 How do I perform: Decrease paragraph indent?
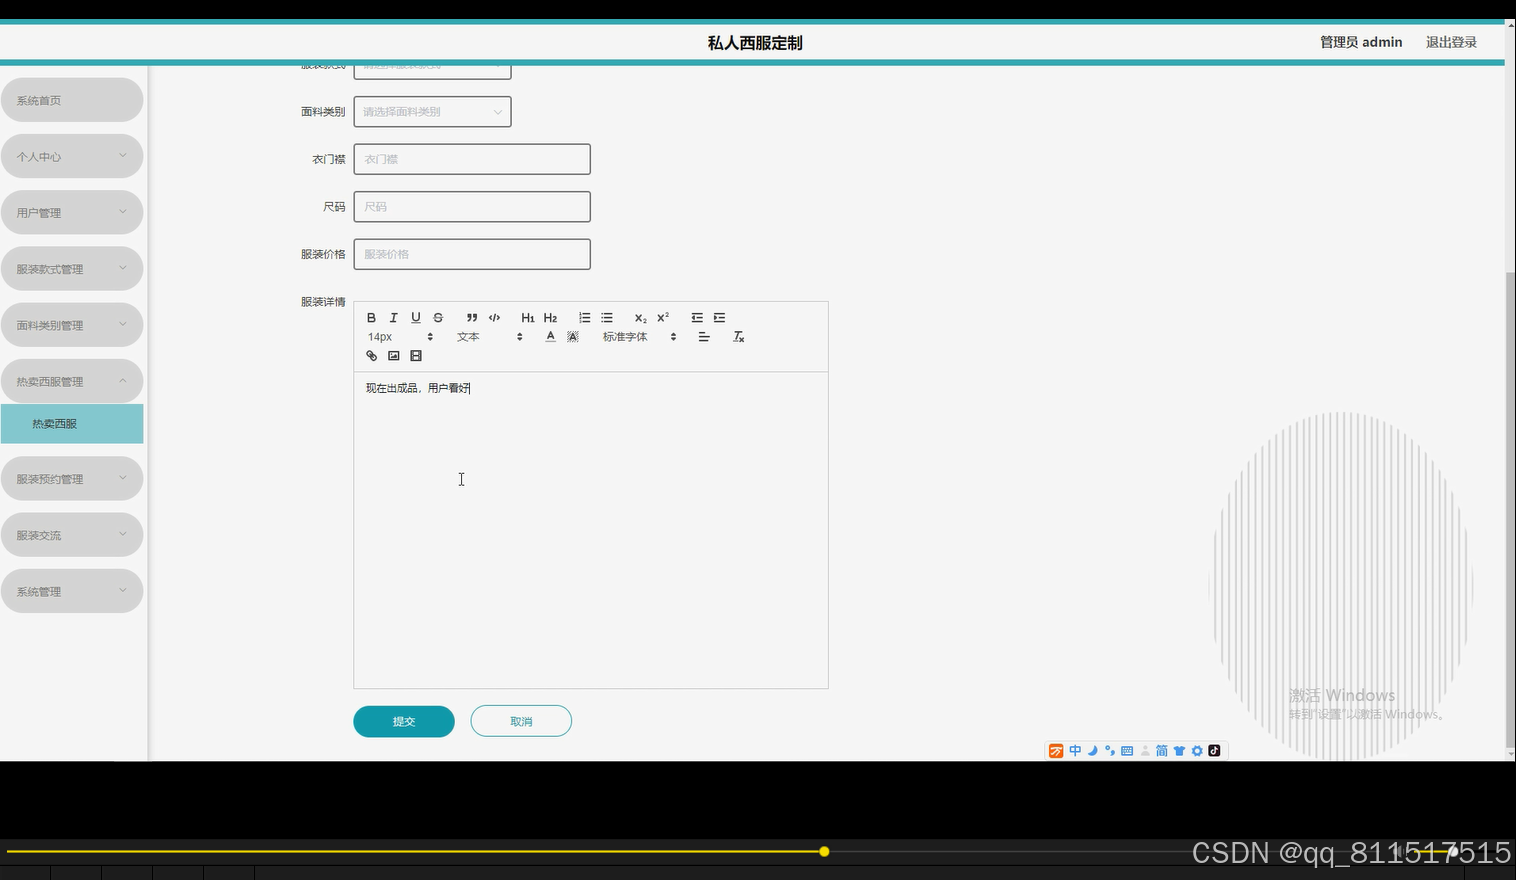click(697, 318)
